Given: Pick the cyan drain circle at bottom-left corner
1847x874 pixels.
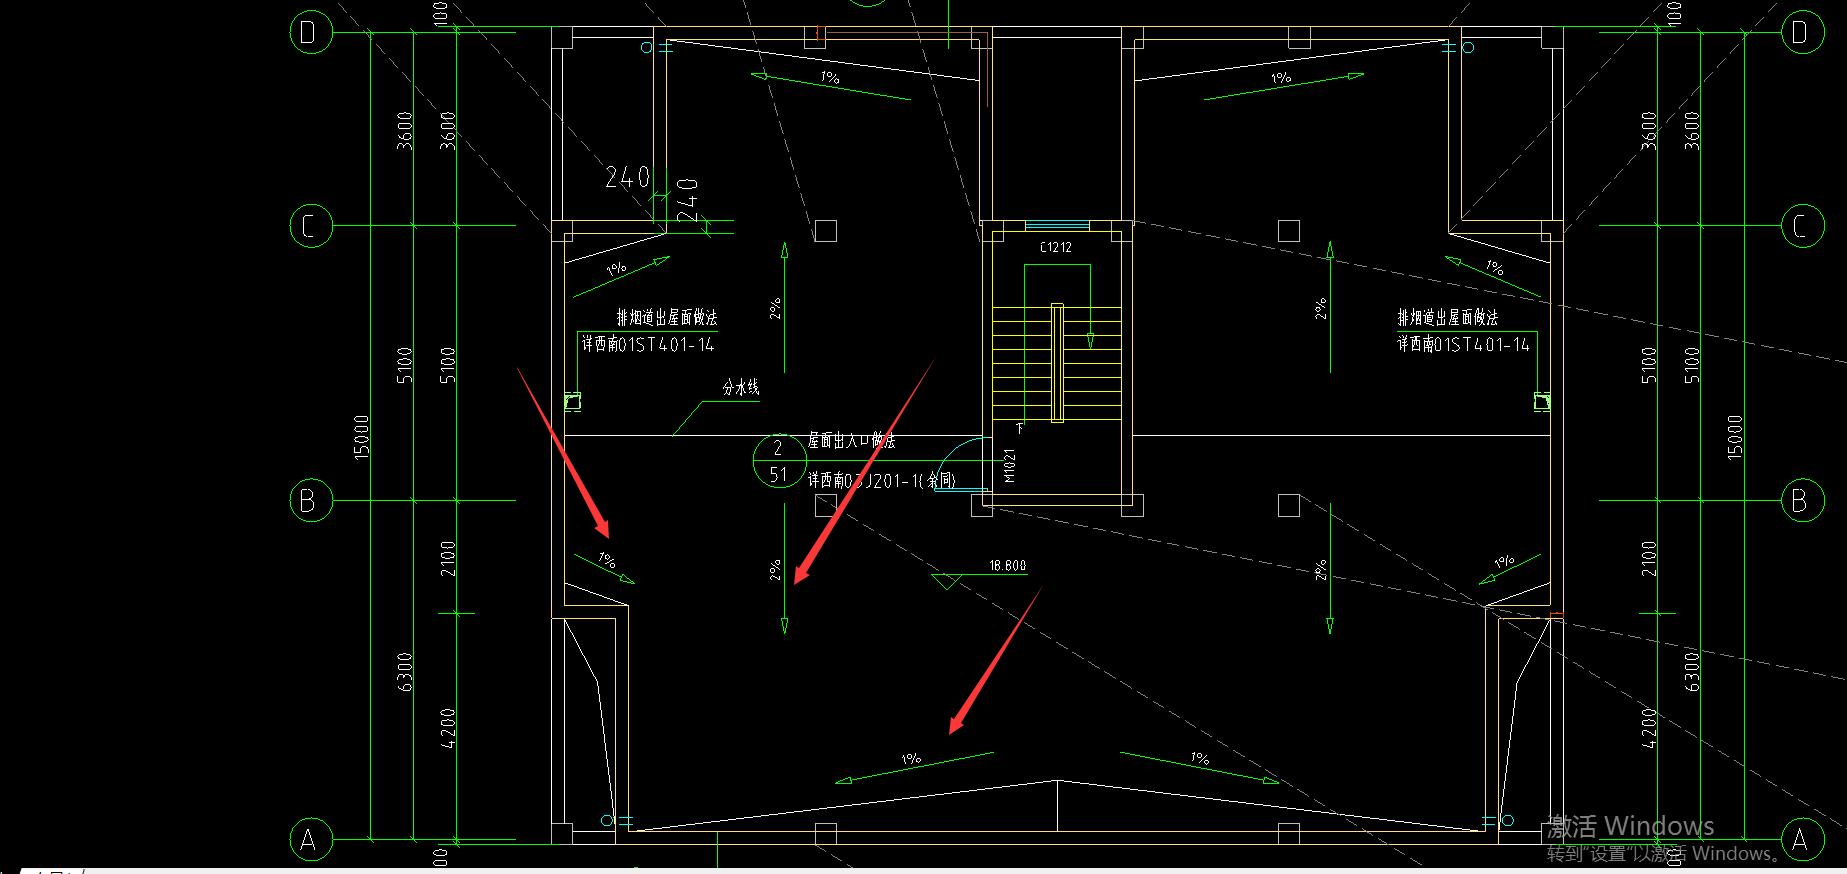Looking at the screenshot, I should [x=606, y=821].
